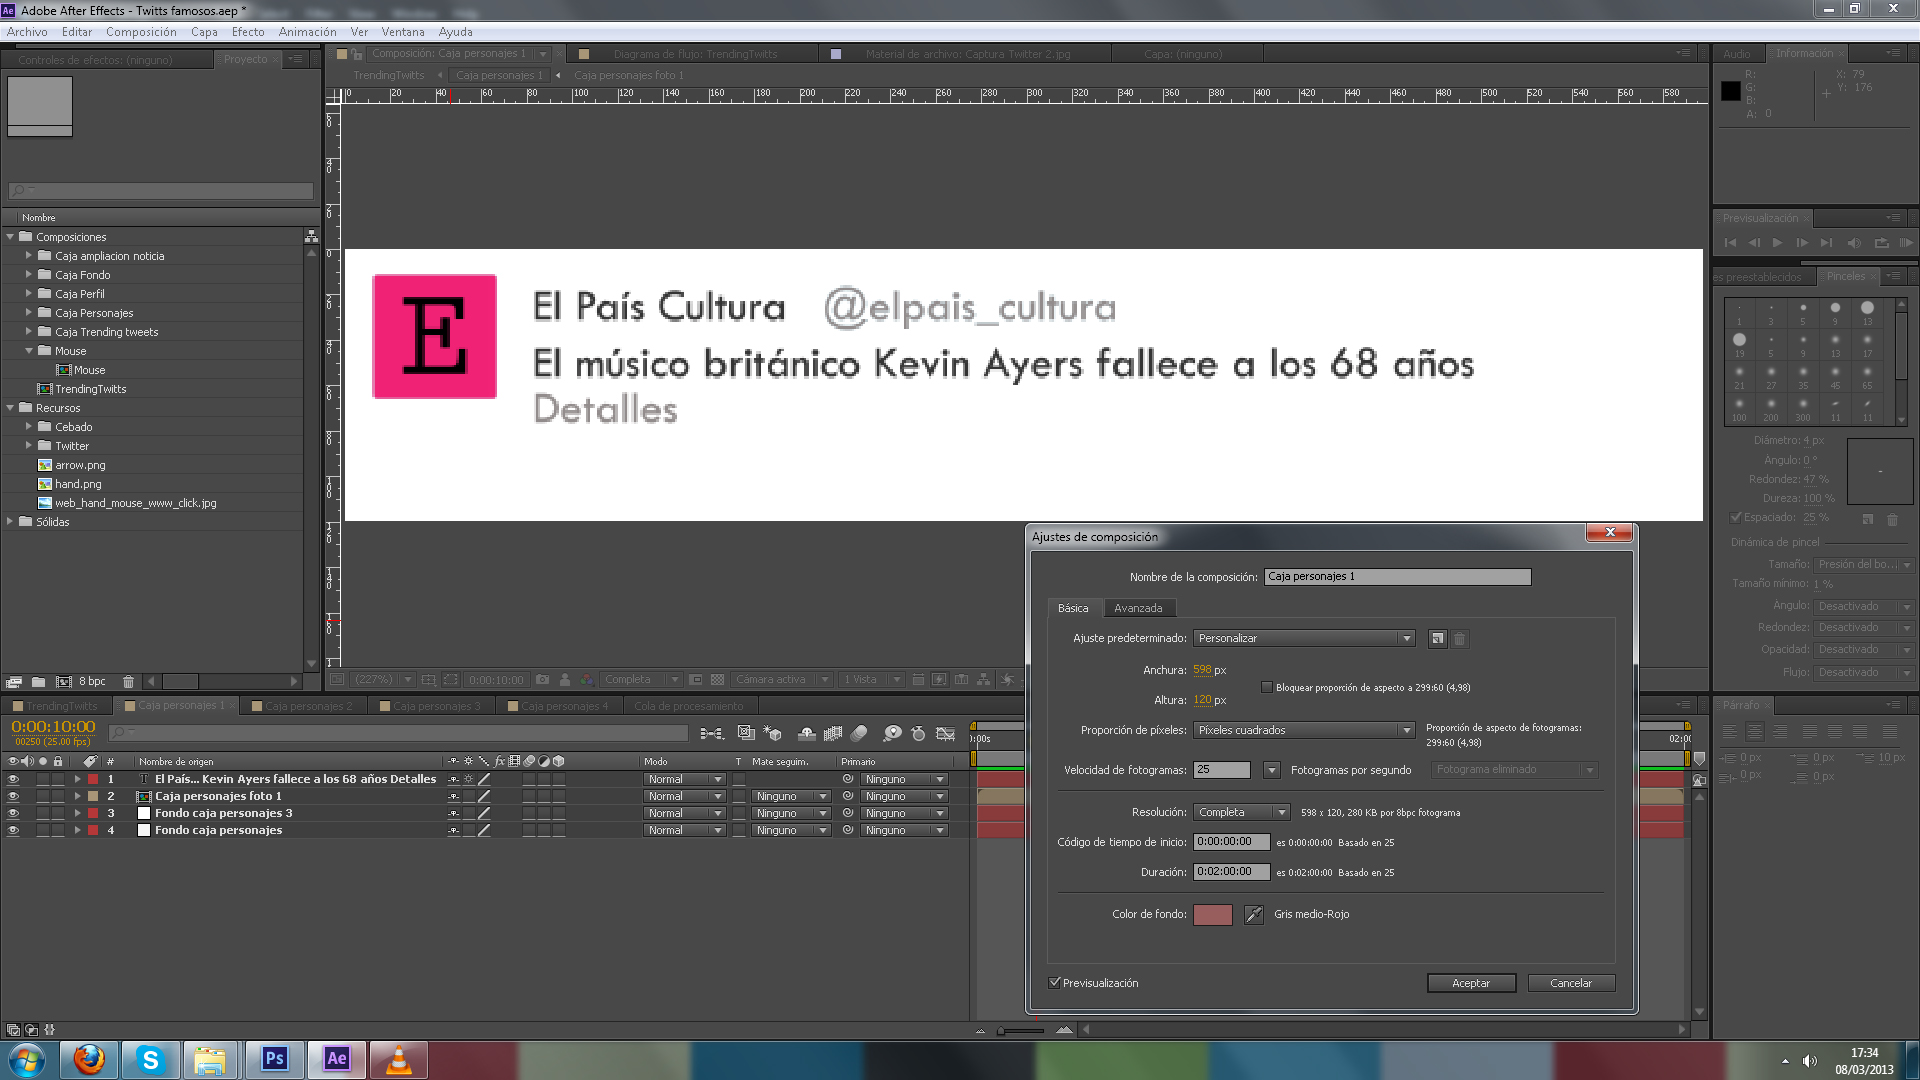Click the Duración input field
Image resolution: width=1920 pixels, height=1080 pixels.
pyautogui.click(x=1230, y=872)
